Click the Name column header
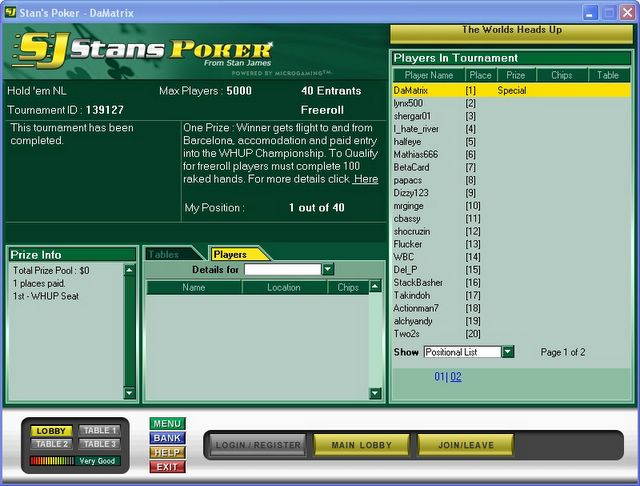 click(194, 287)
